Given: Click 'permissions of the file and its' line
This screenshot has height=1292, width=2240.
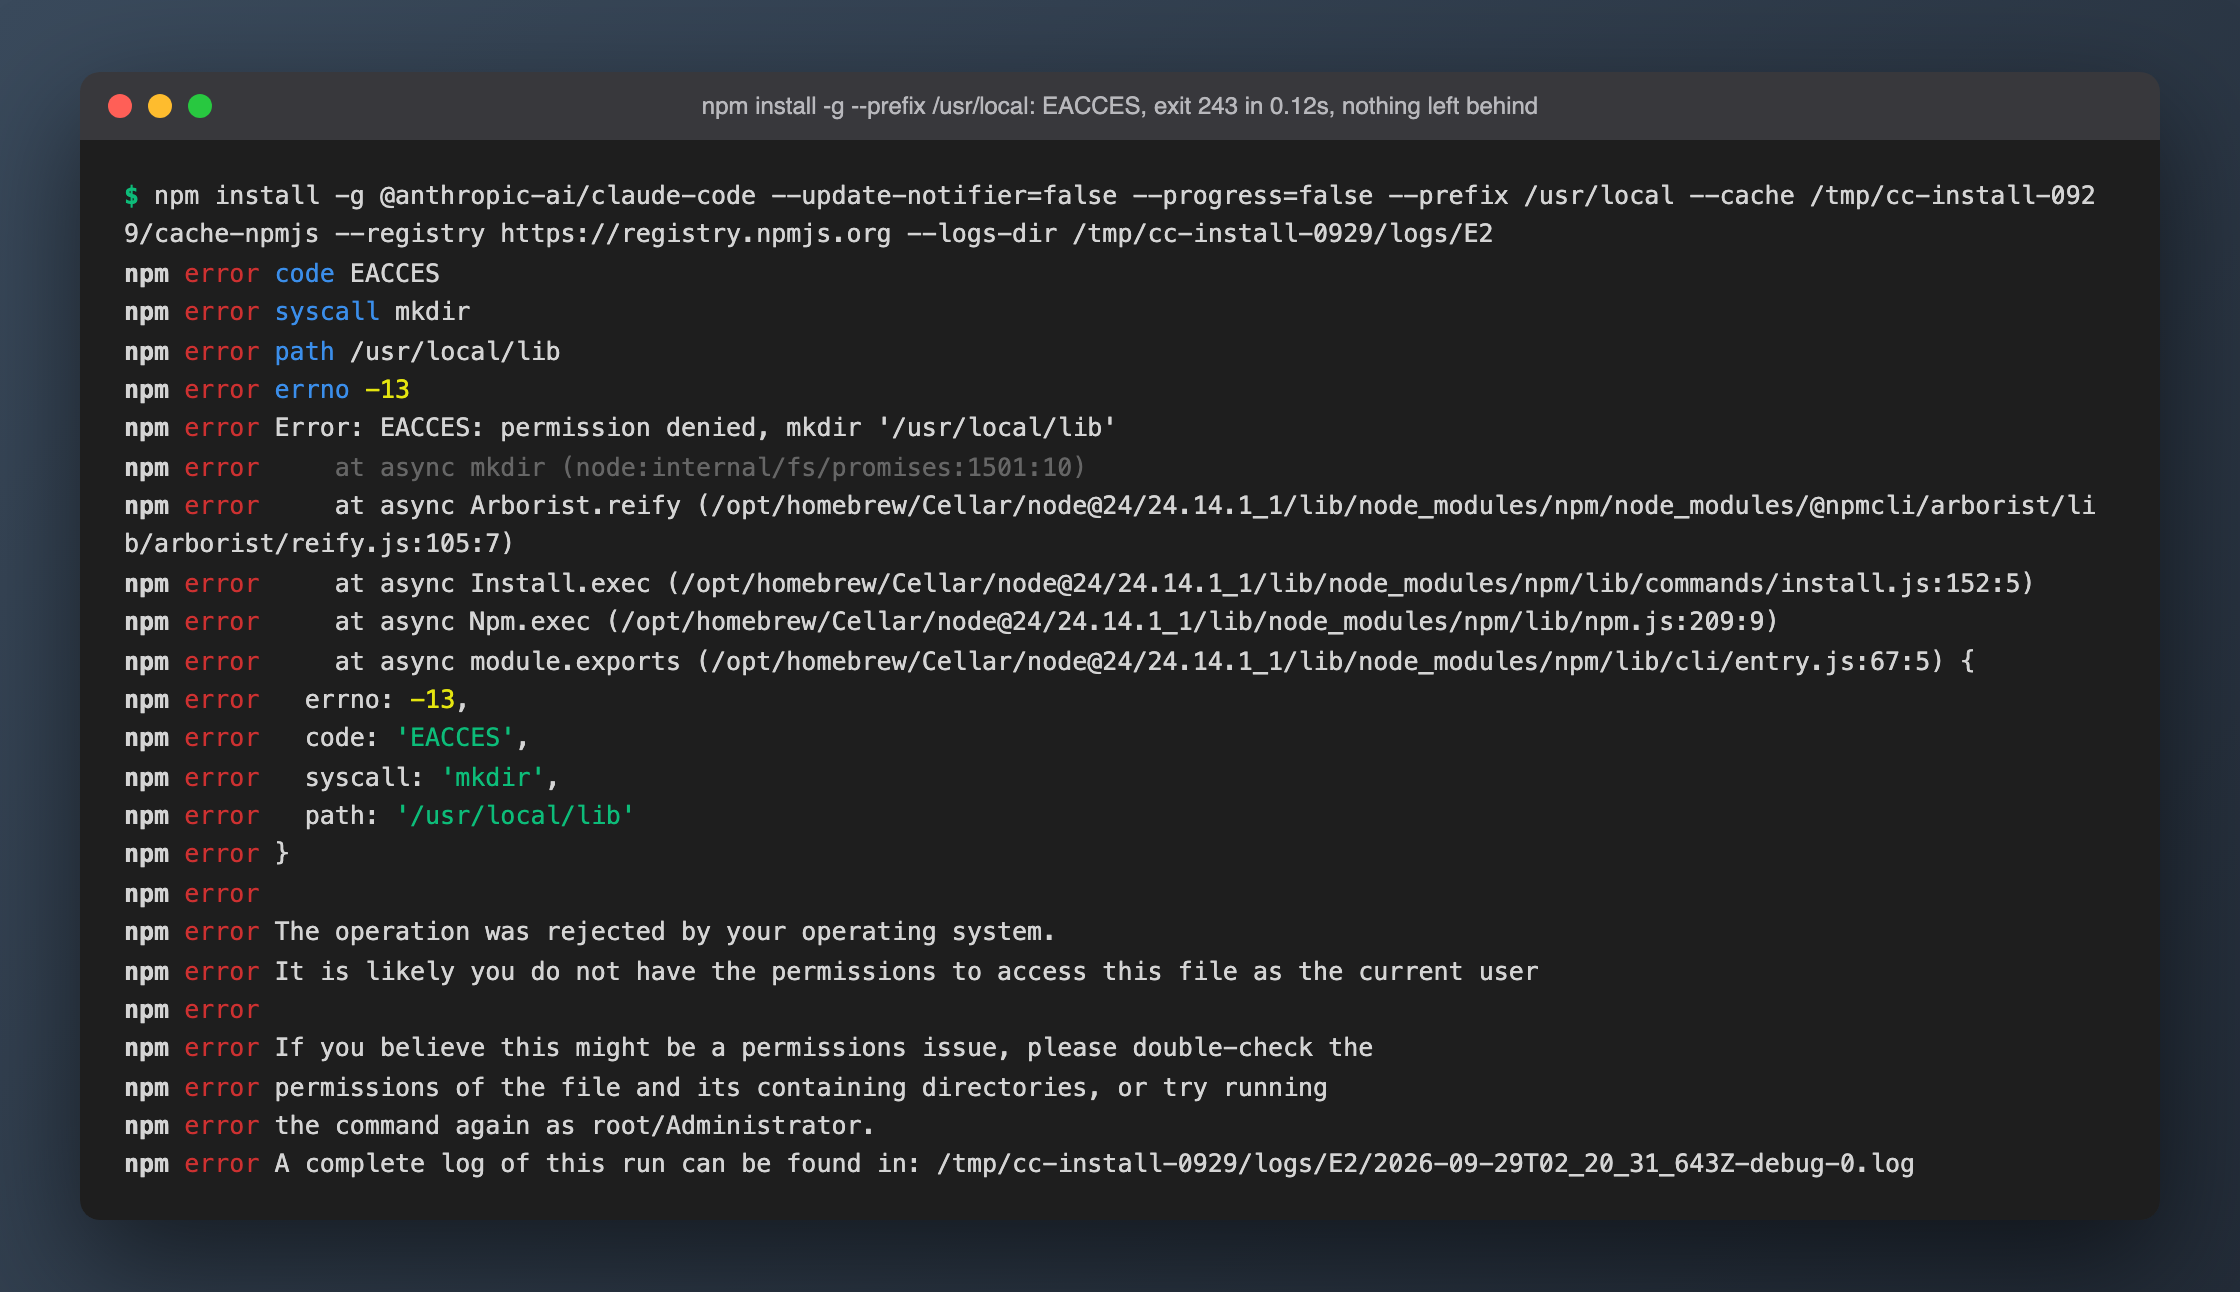Looking at the screenshot, I should [726, 1087].
